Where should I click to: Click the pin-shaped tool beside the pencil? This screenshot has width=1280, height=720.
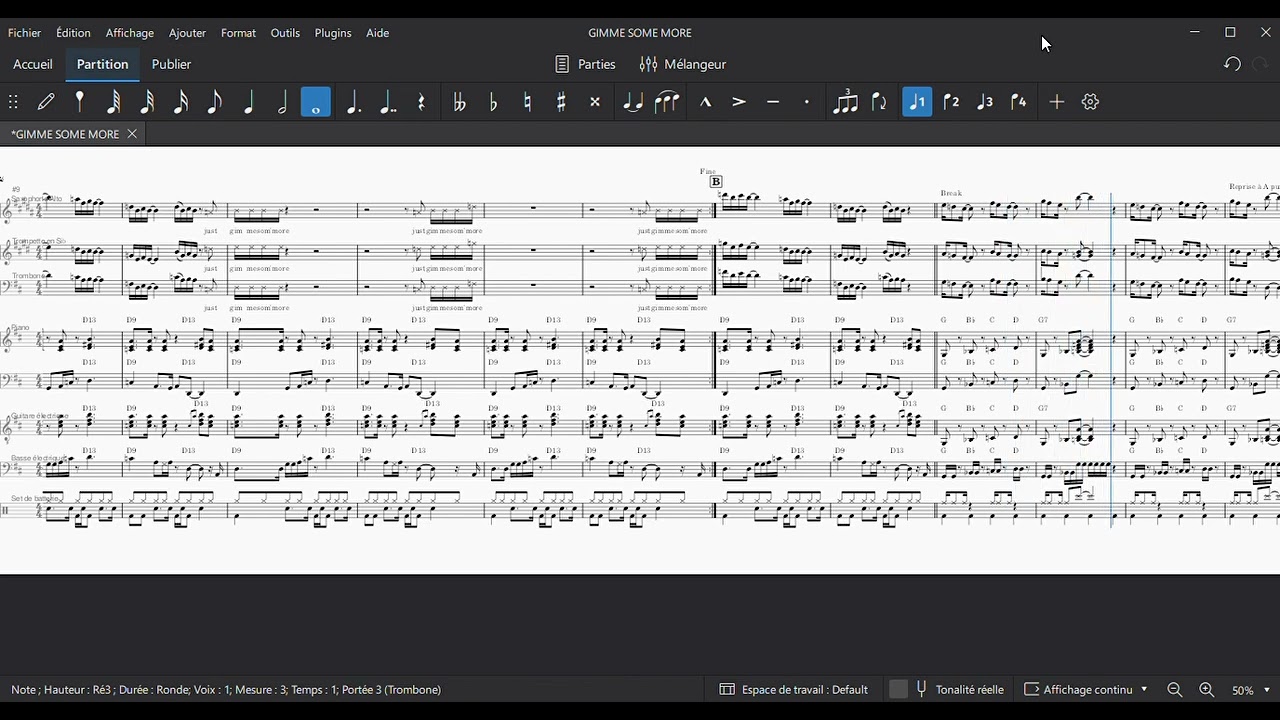pyautogui.click(x=80, y=102)
